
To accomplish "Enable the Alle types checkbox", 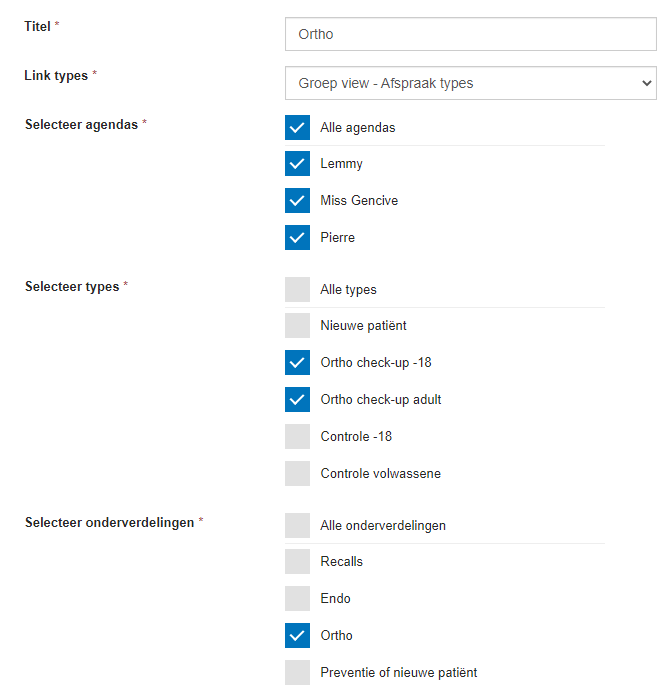I will coord(297,290).
